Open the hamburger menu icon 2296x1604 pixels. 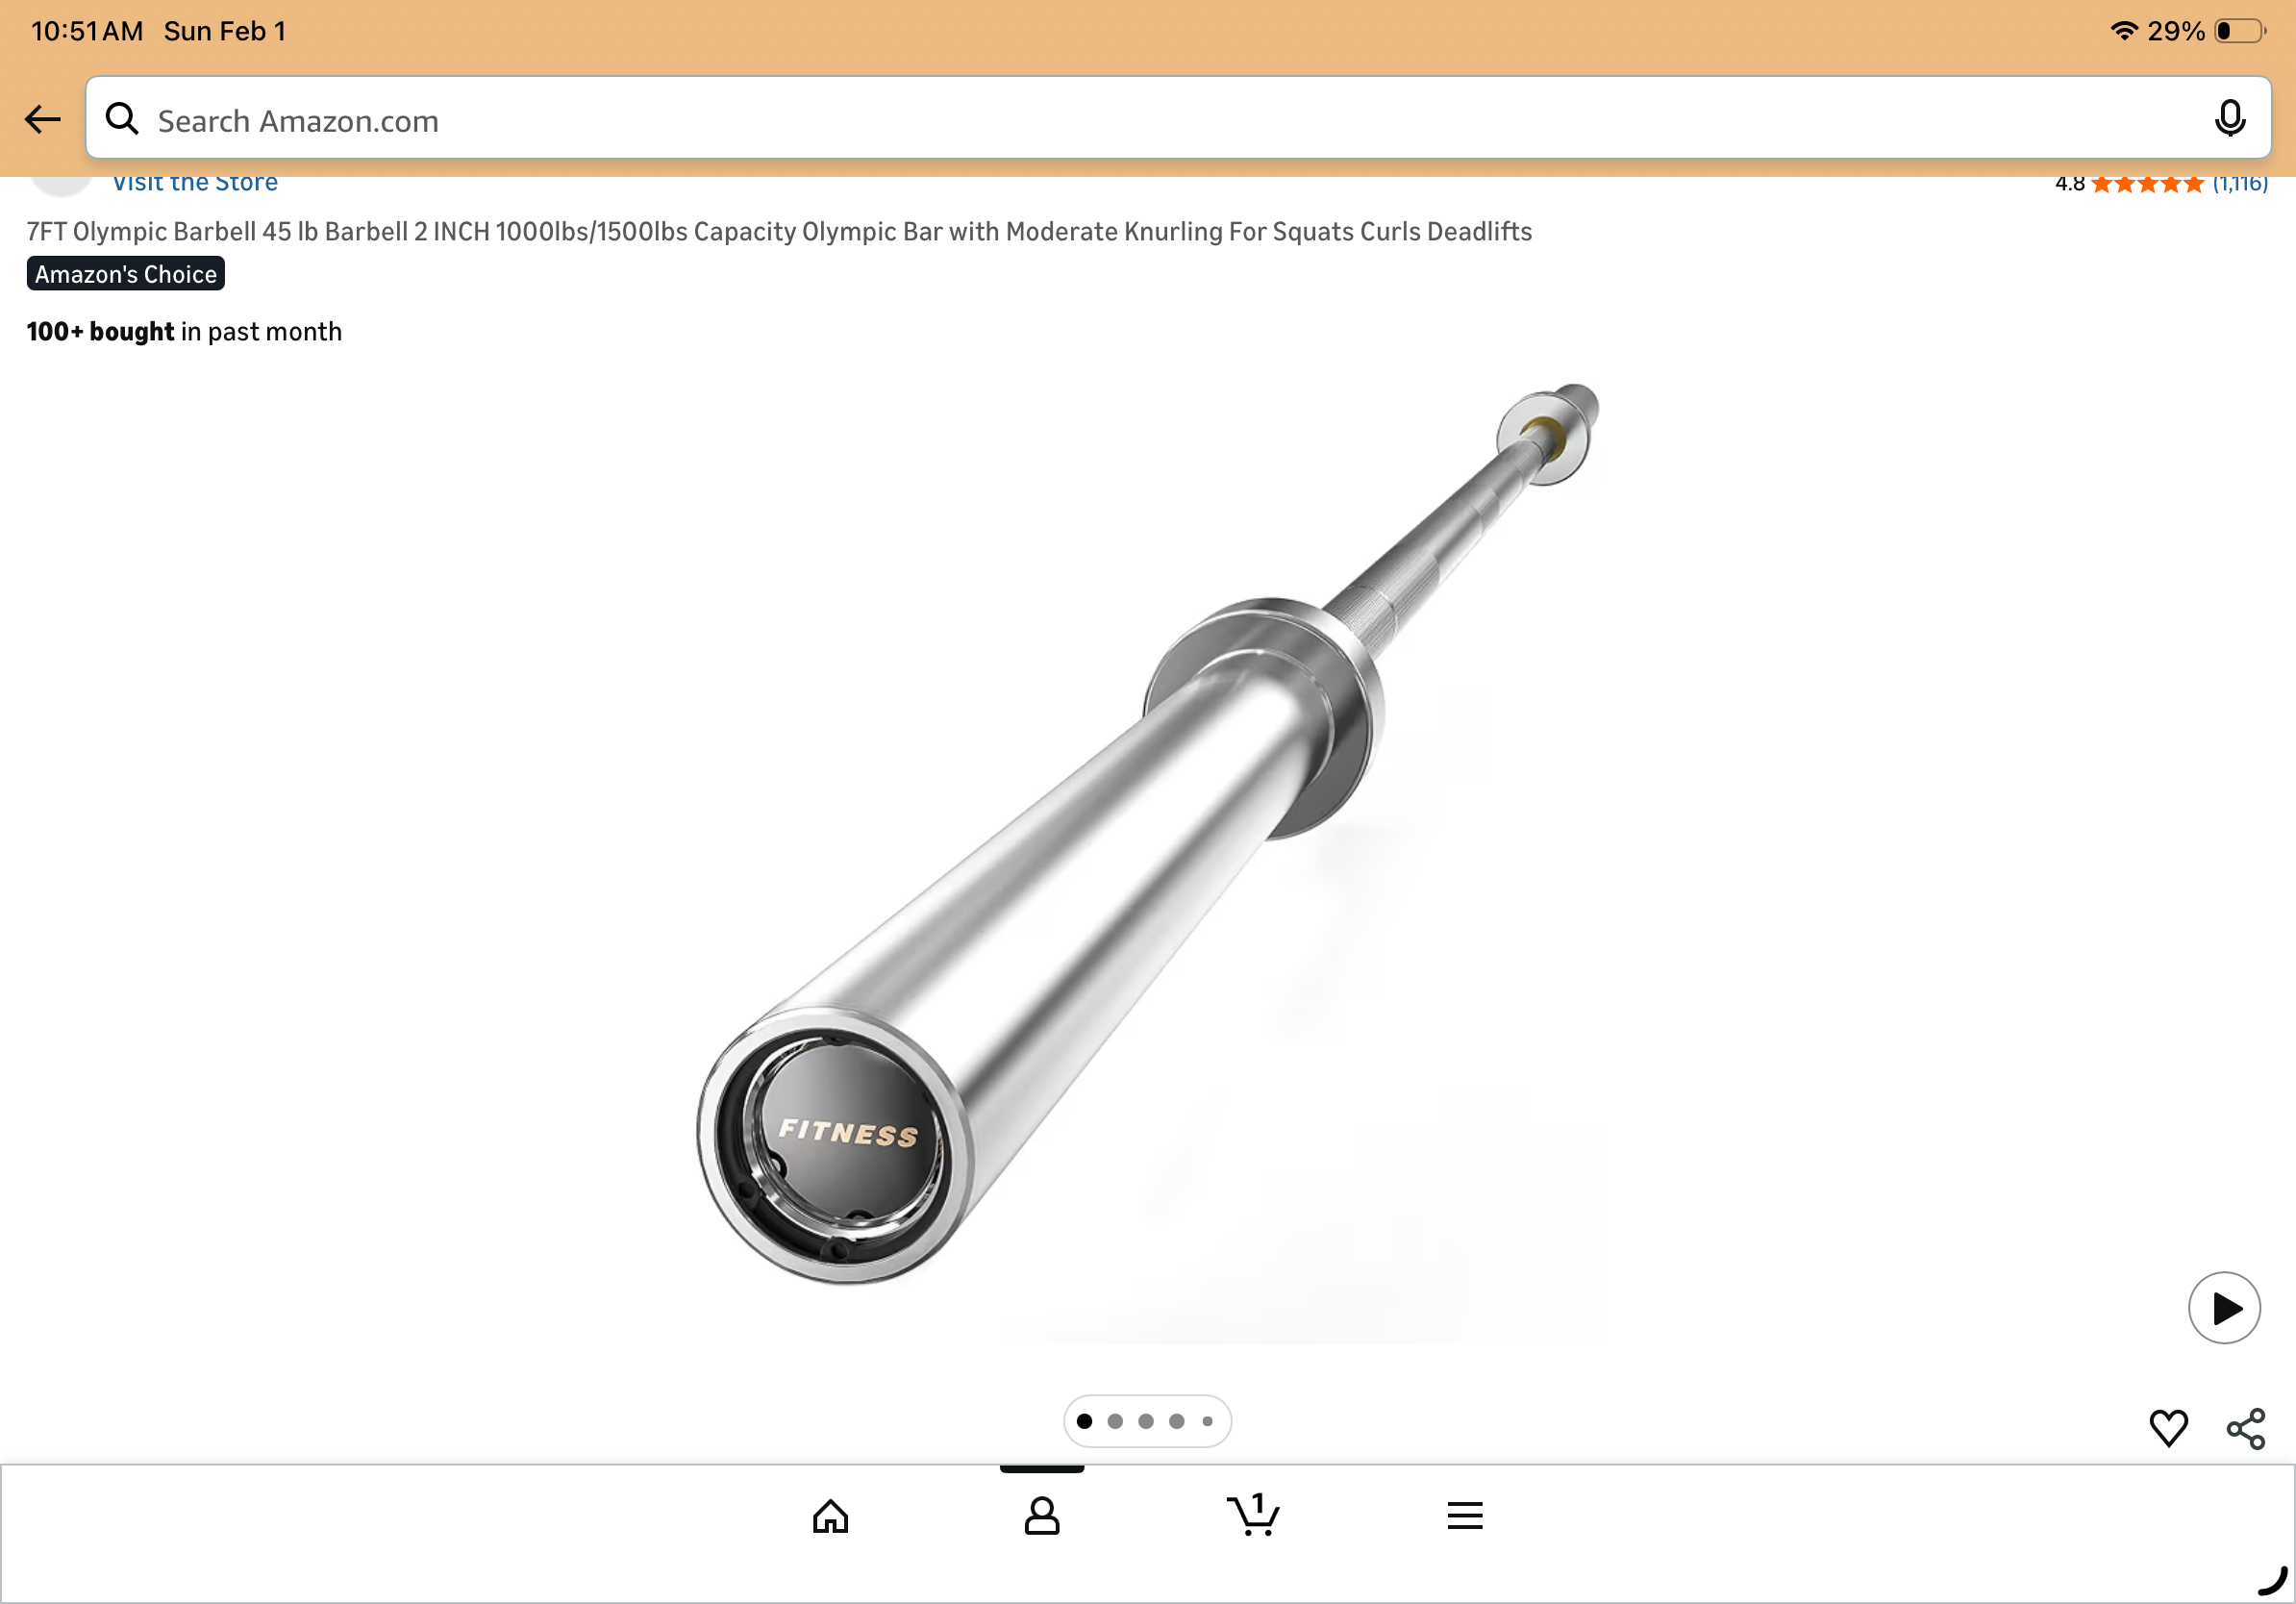pos(1464,1515)
